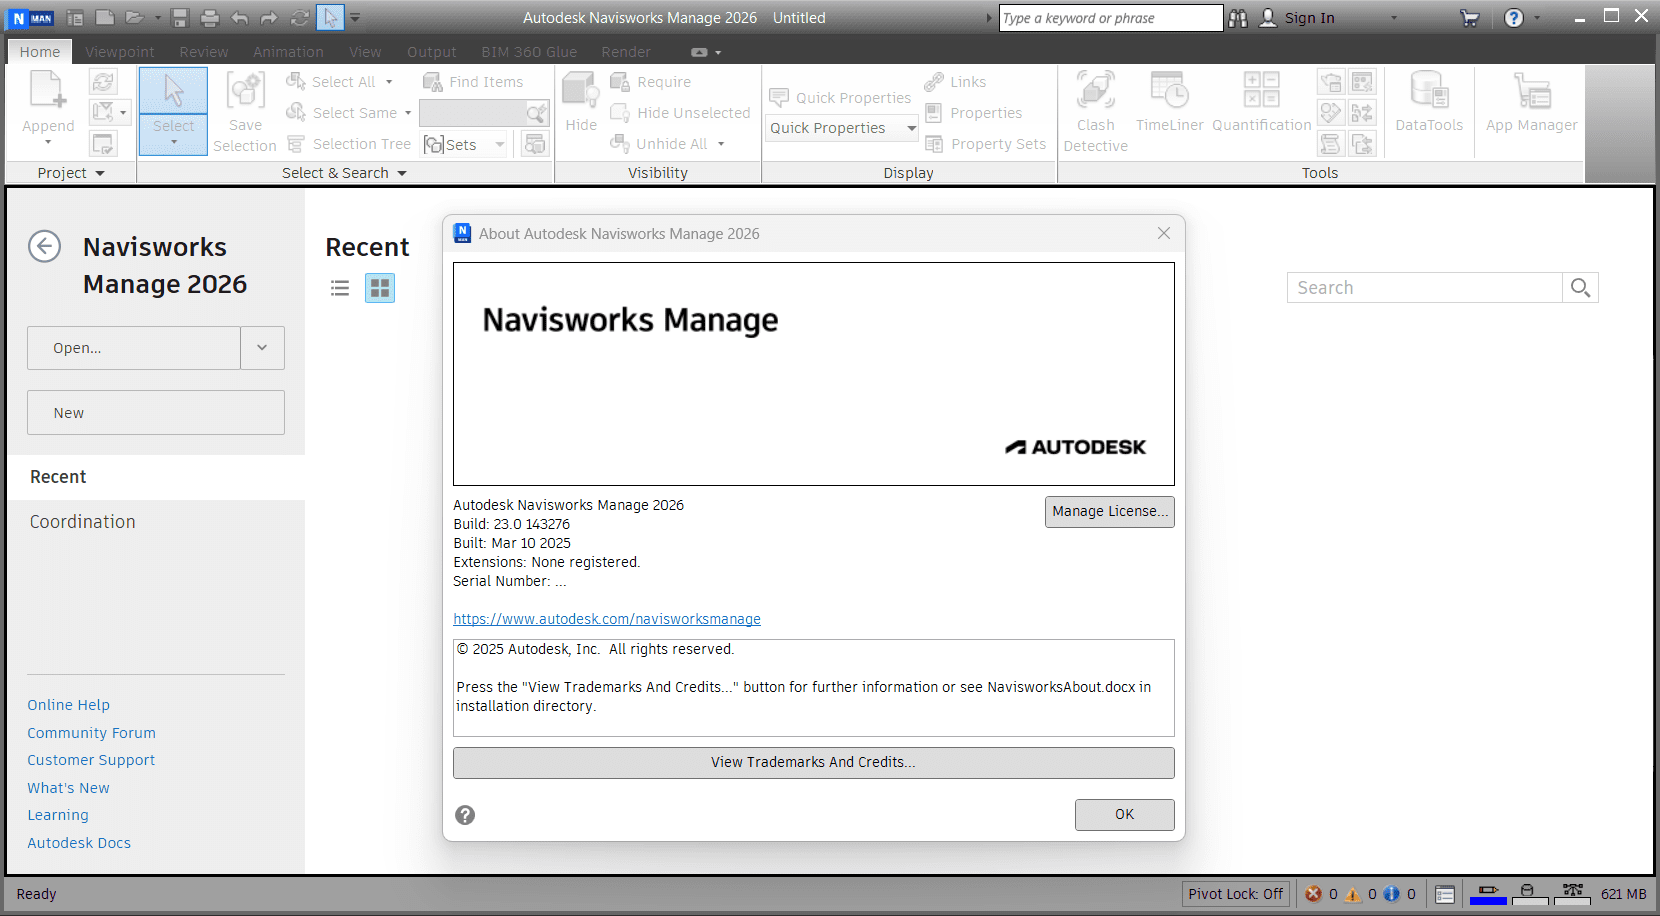Open the dropdown arrow beside the Open button
The height and width of the screenshot is (916, 1660).
(x=262, y=348)
